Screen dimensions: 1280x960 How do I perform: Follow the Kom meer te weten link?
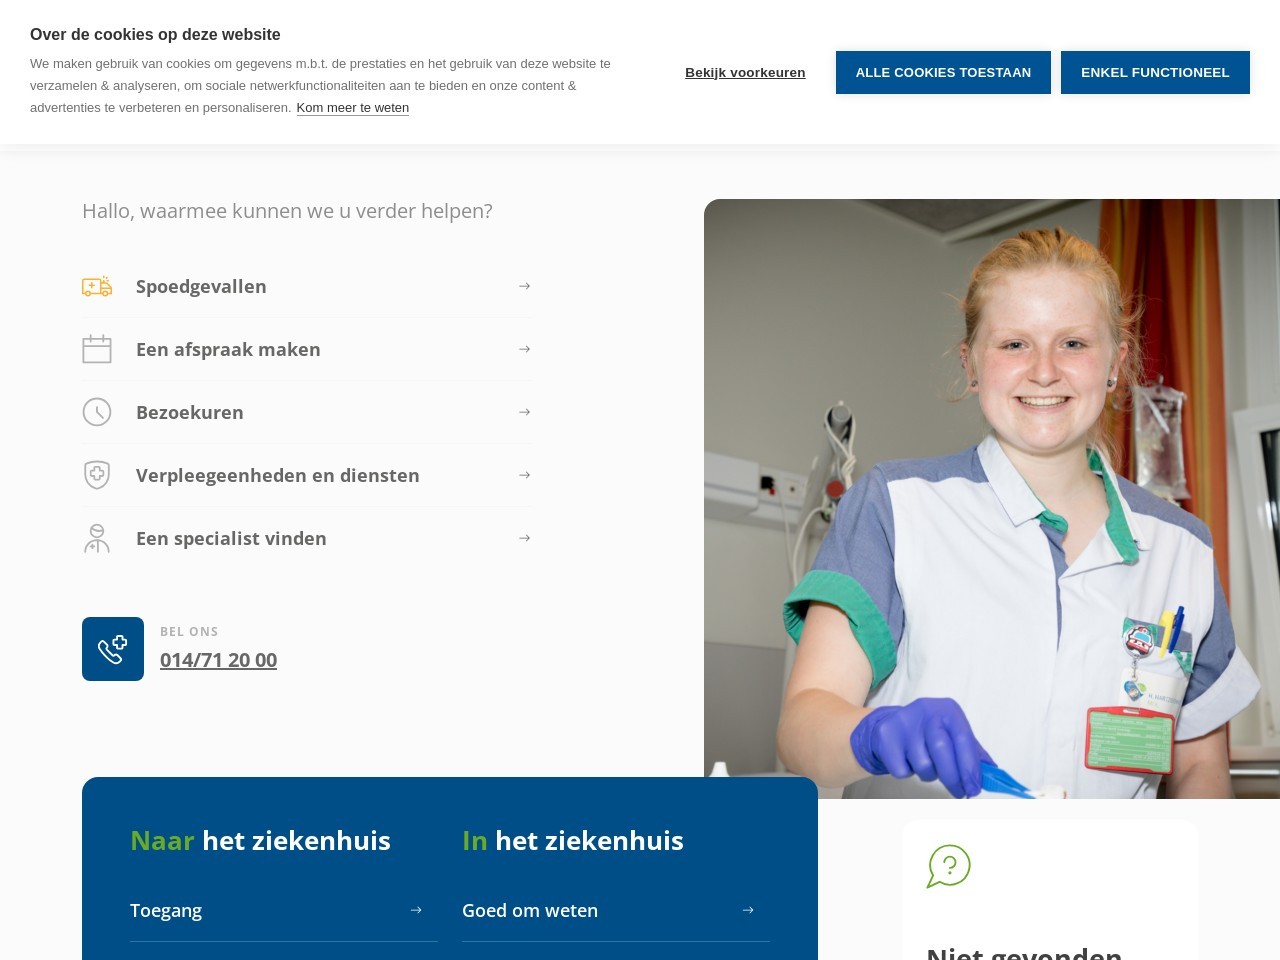tap(353, 108)
